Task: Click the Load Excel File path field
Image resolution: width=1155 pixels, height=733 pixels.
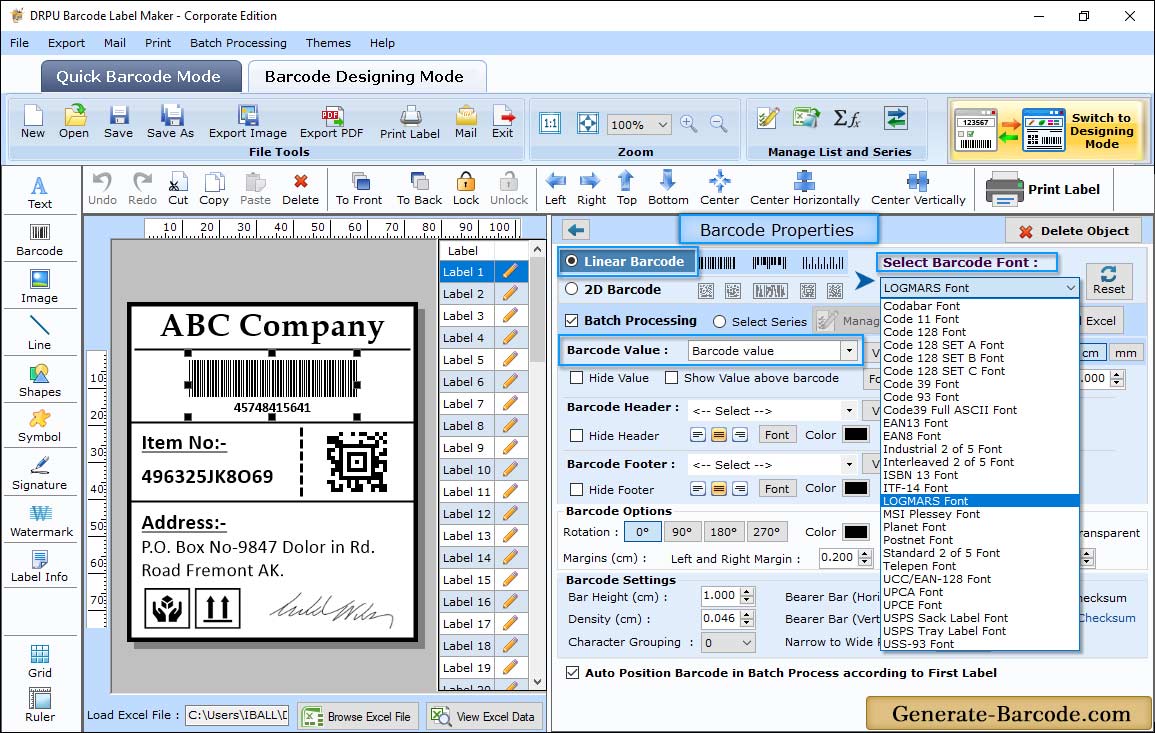Action: (236, 715)
